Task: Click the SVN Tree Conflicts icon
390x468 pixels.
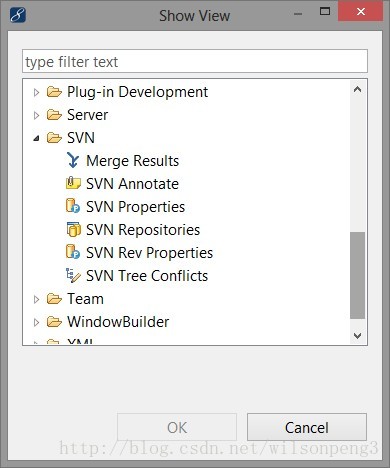Action: (73, 275)
